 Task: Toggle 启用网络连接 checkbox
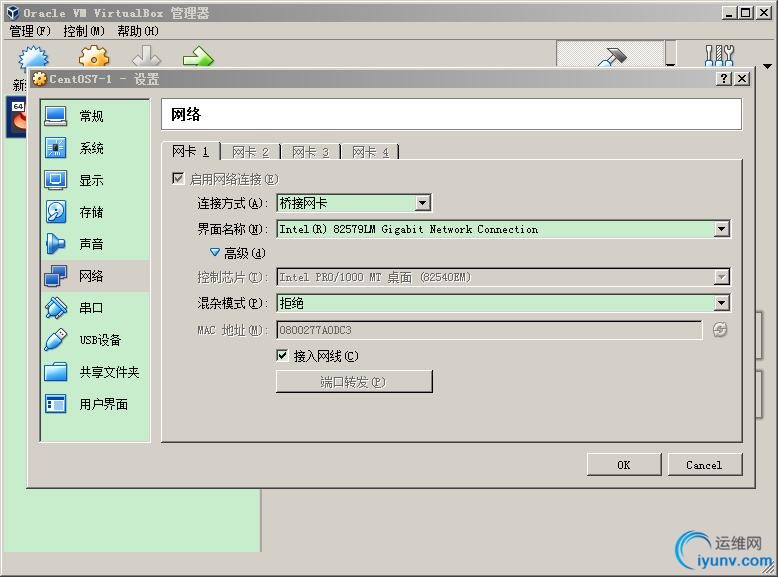pyautogui.click(x=178, y=178)
